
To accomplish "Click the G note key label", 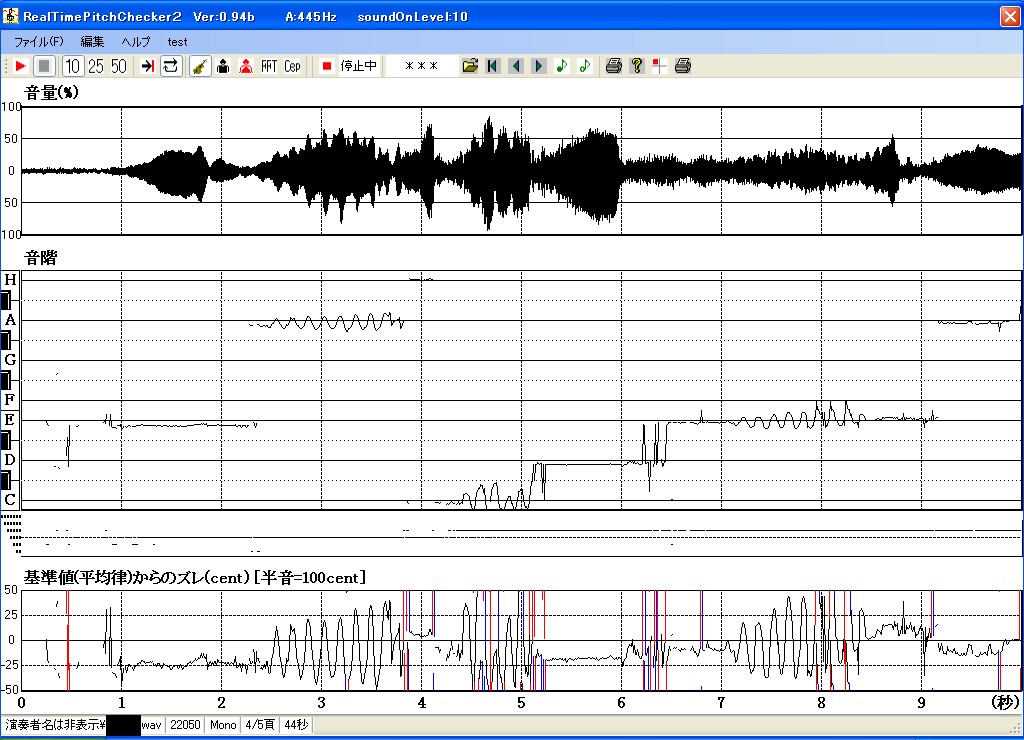I will click(10, 359).
